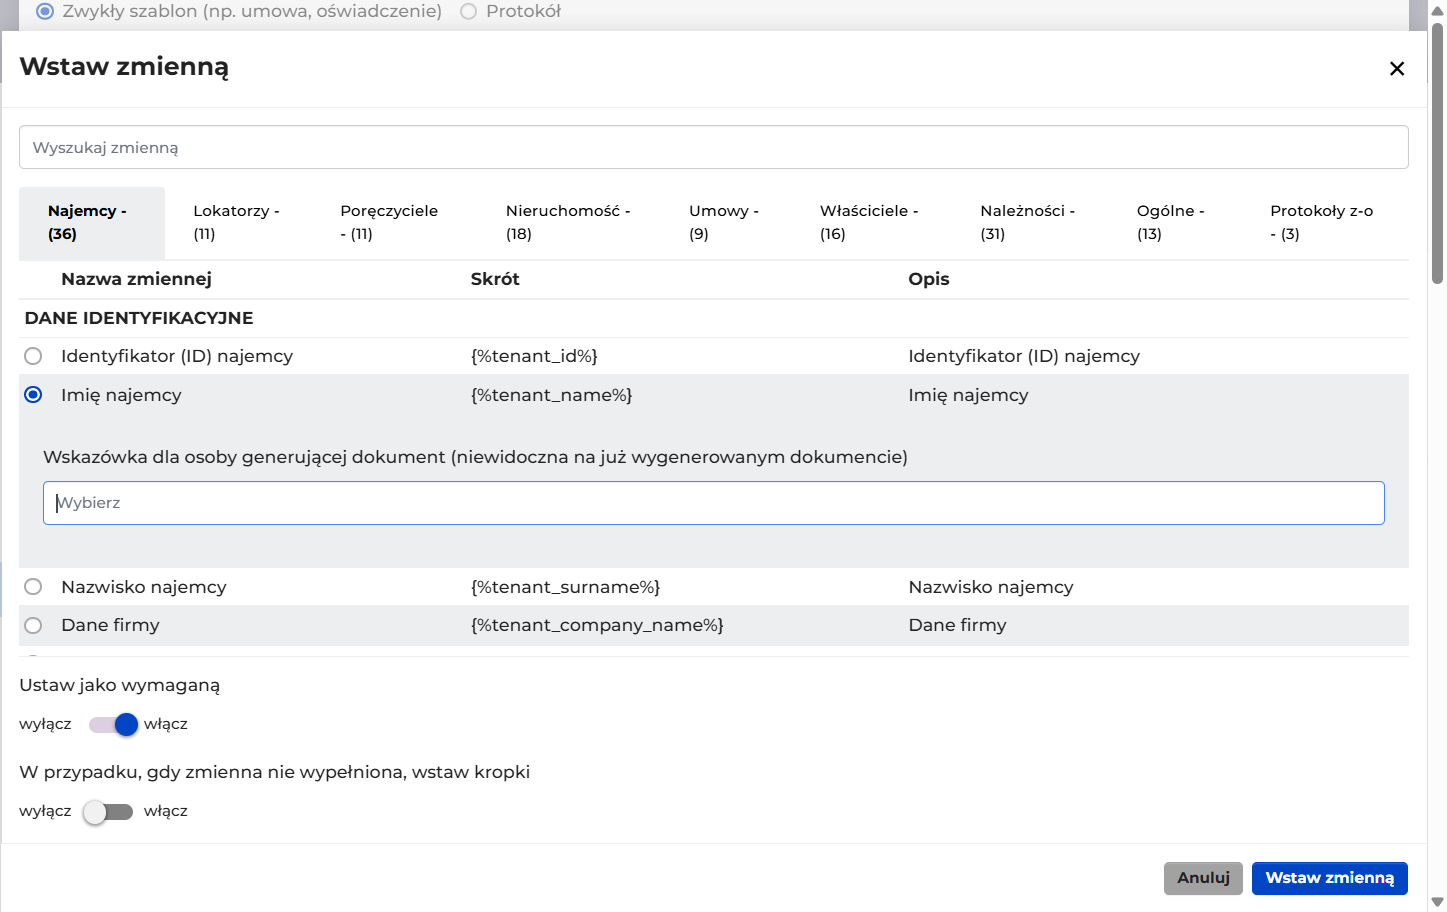Viewport: 1447px width, 912px height.
Task: Click the page scroll-down arrow
Action: 1437,902
